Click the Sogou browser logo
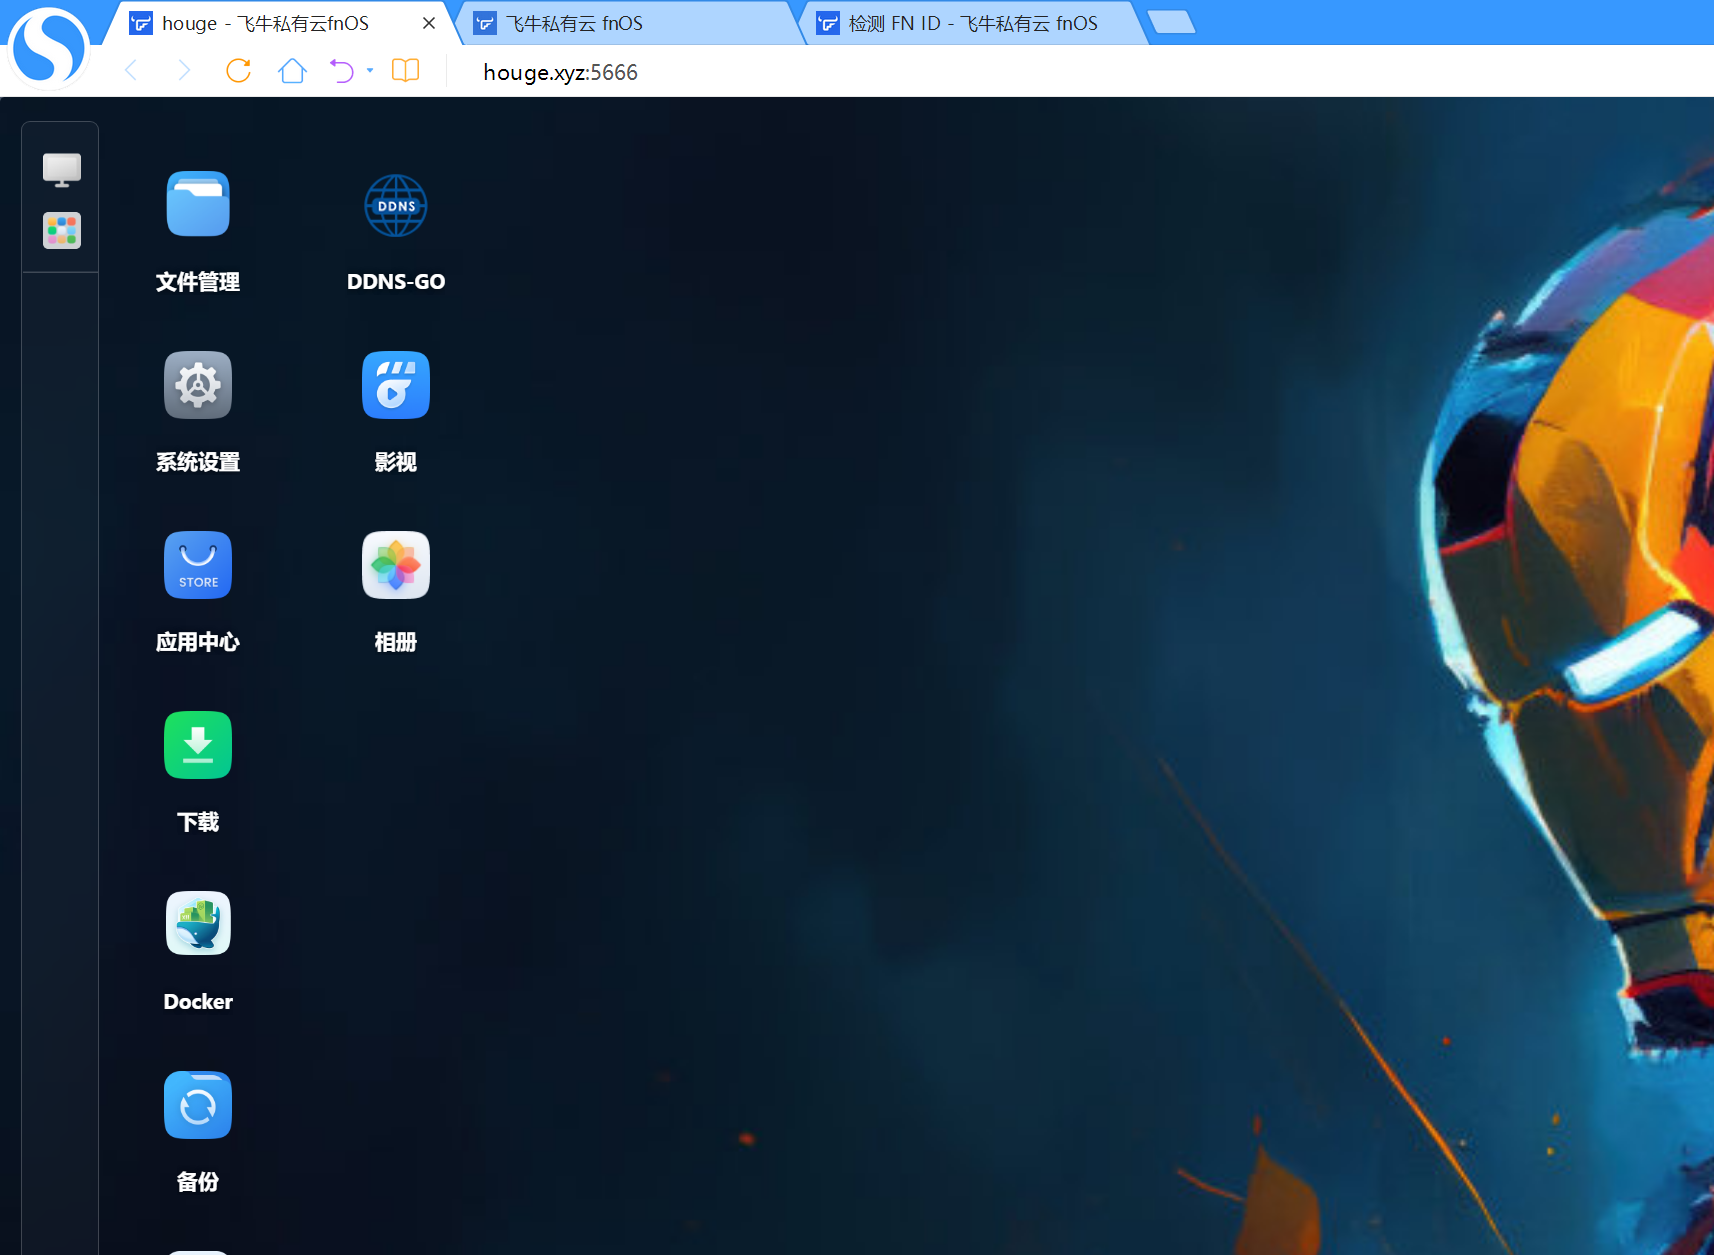This screenshot has width=1714, height=1255. coord(48,47)
